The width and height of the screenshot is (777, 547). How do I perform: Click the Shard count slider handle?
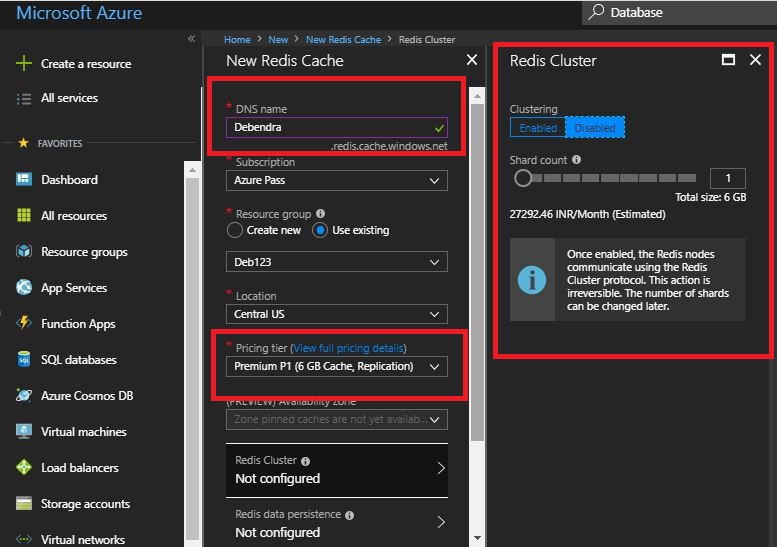522,179
